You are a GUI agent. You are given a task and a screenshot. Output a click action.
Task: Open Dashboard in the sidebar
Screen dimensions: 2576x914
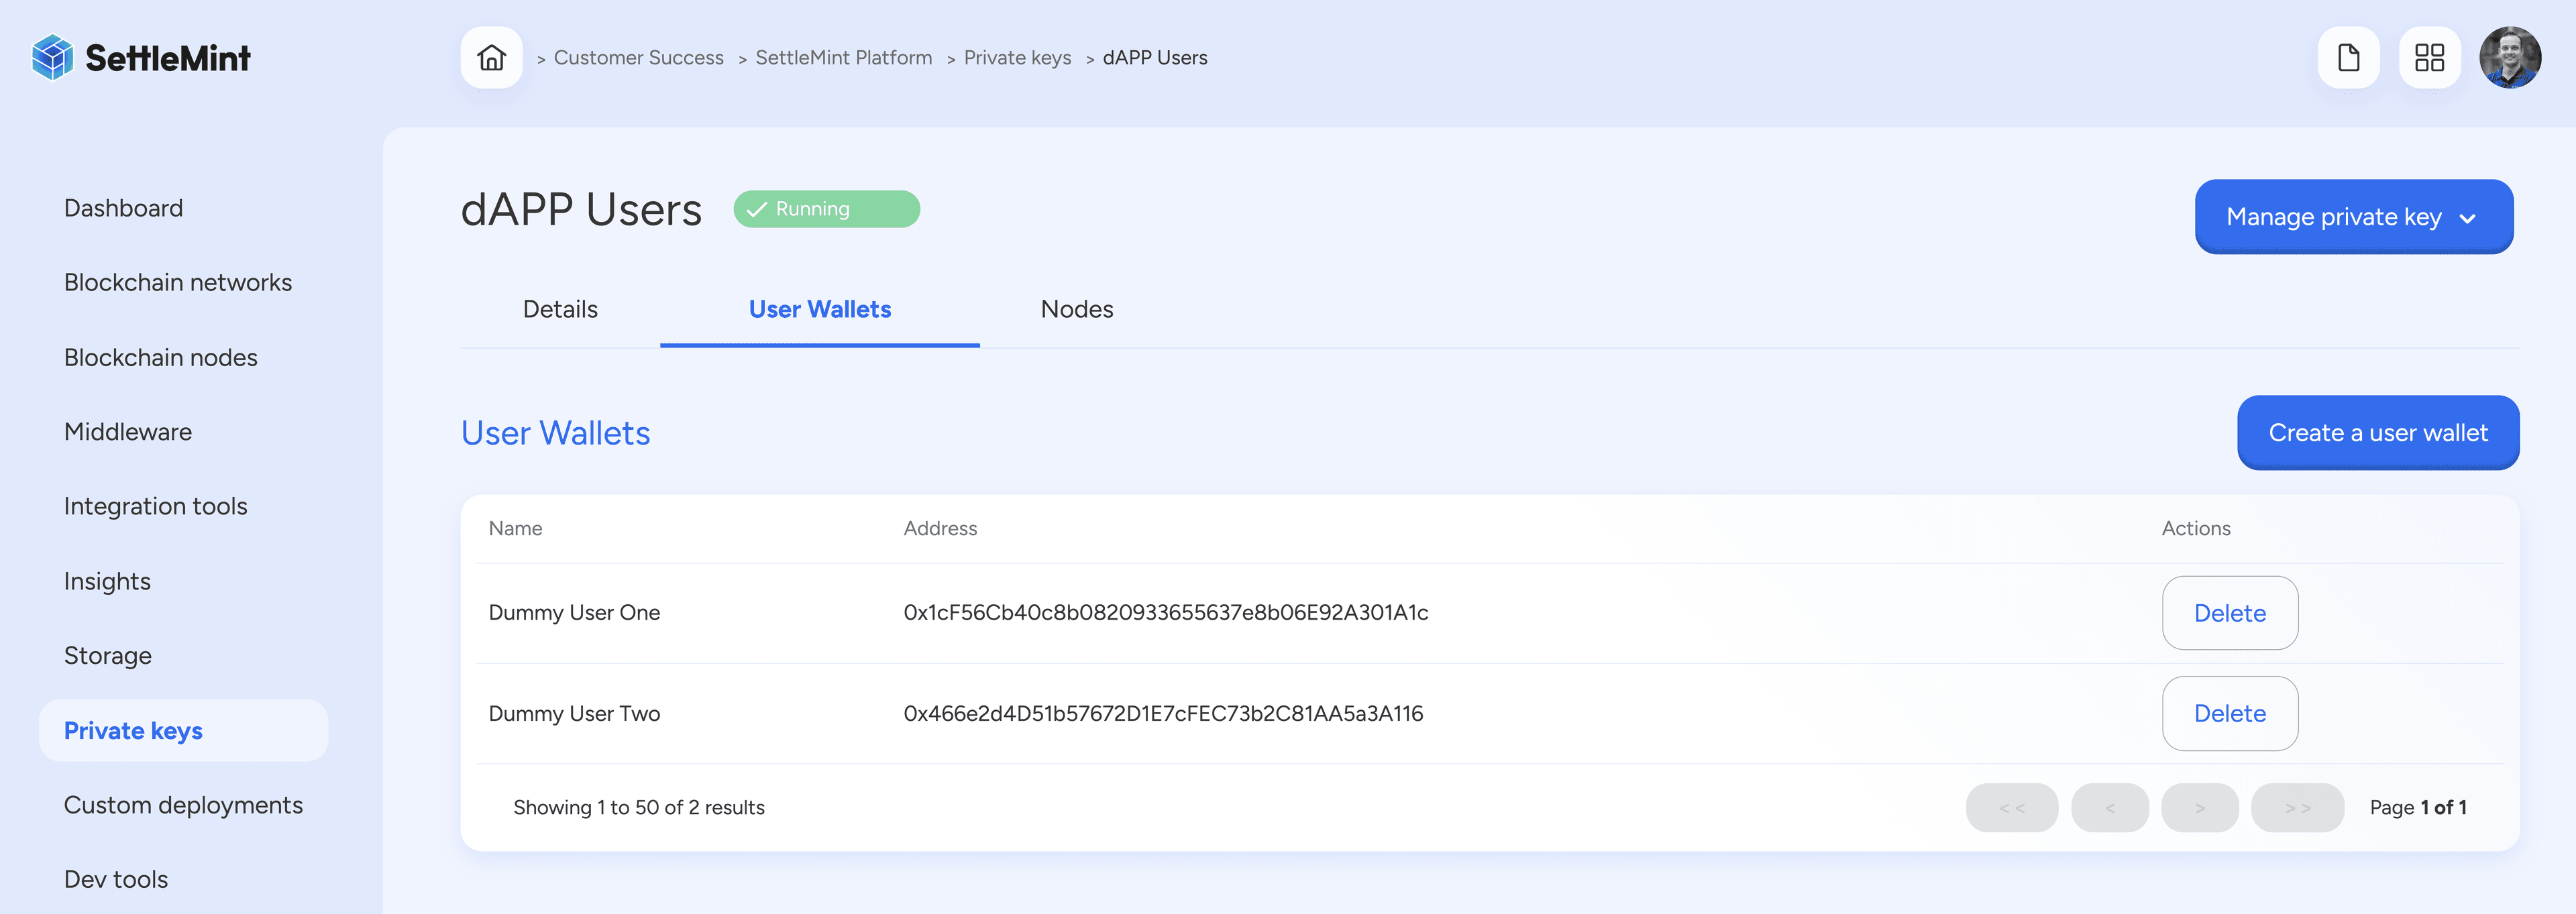coord(123,208)
